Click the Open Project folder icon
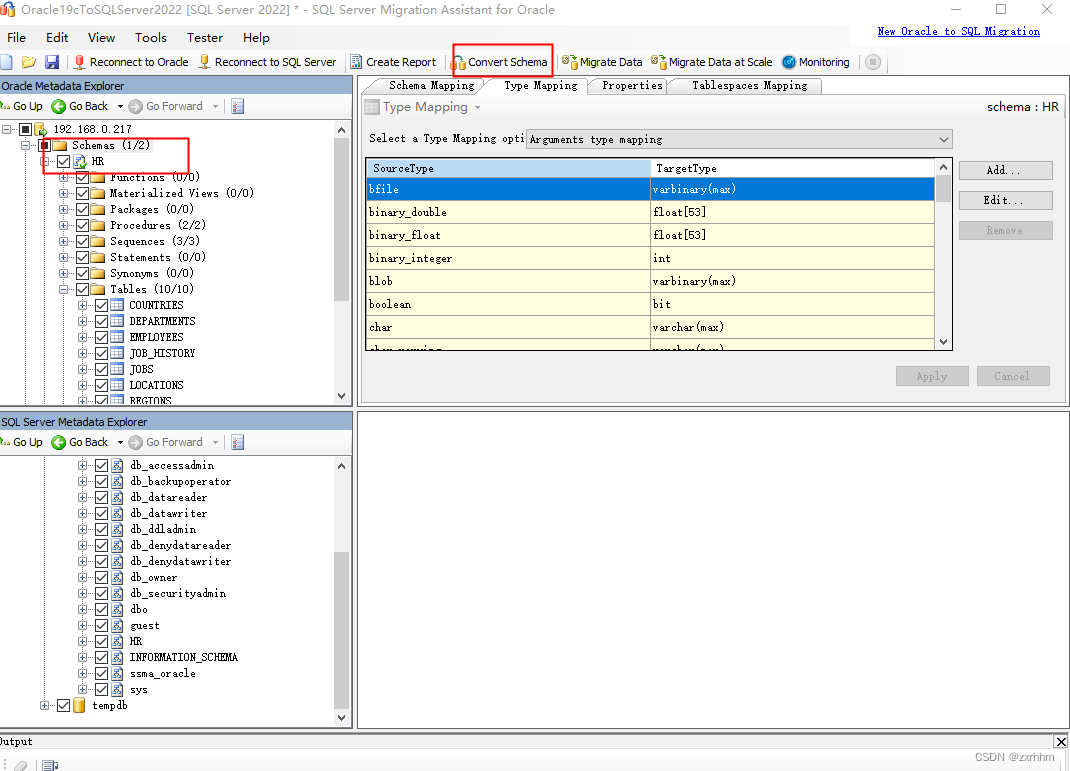 coord(29,62)
